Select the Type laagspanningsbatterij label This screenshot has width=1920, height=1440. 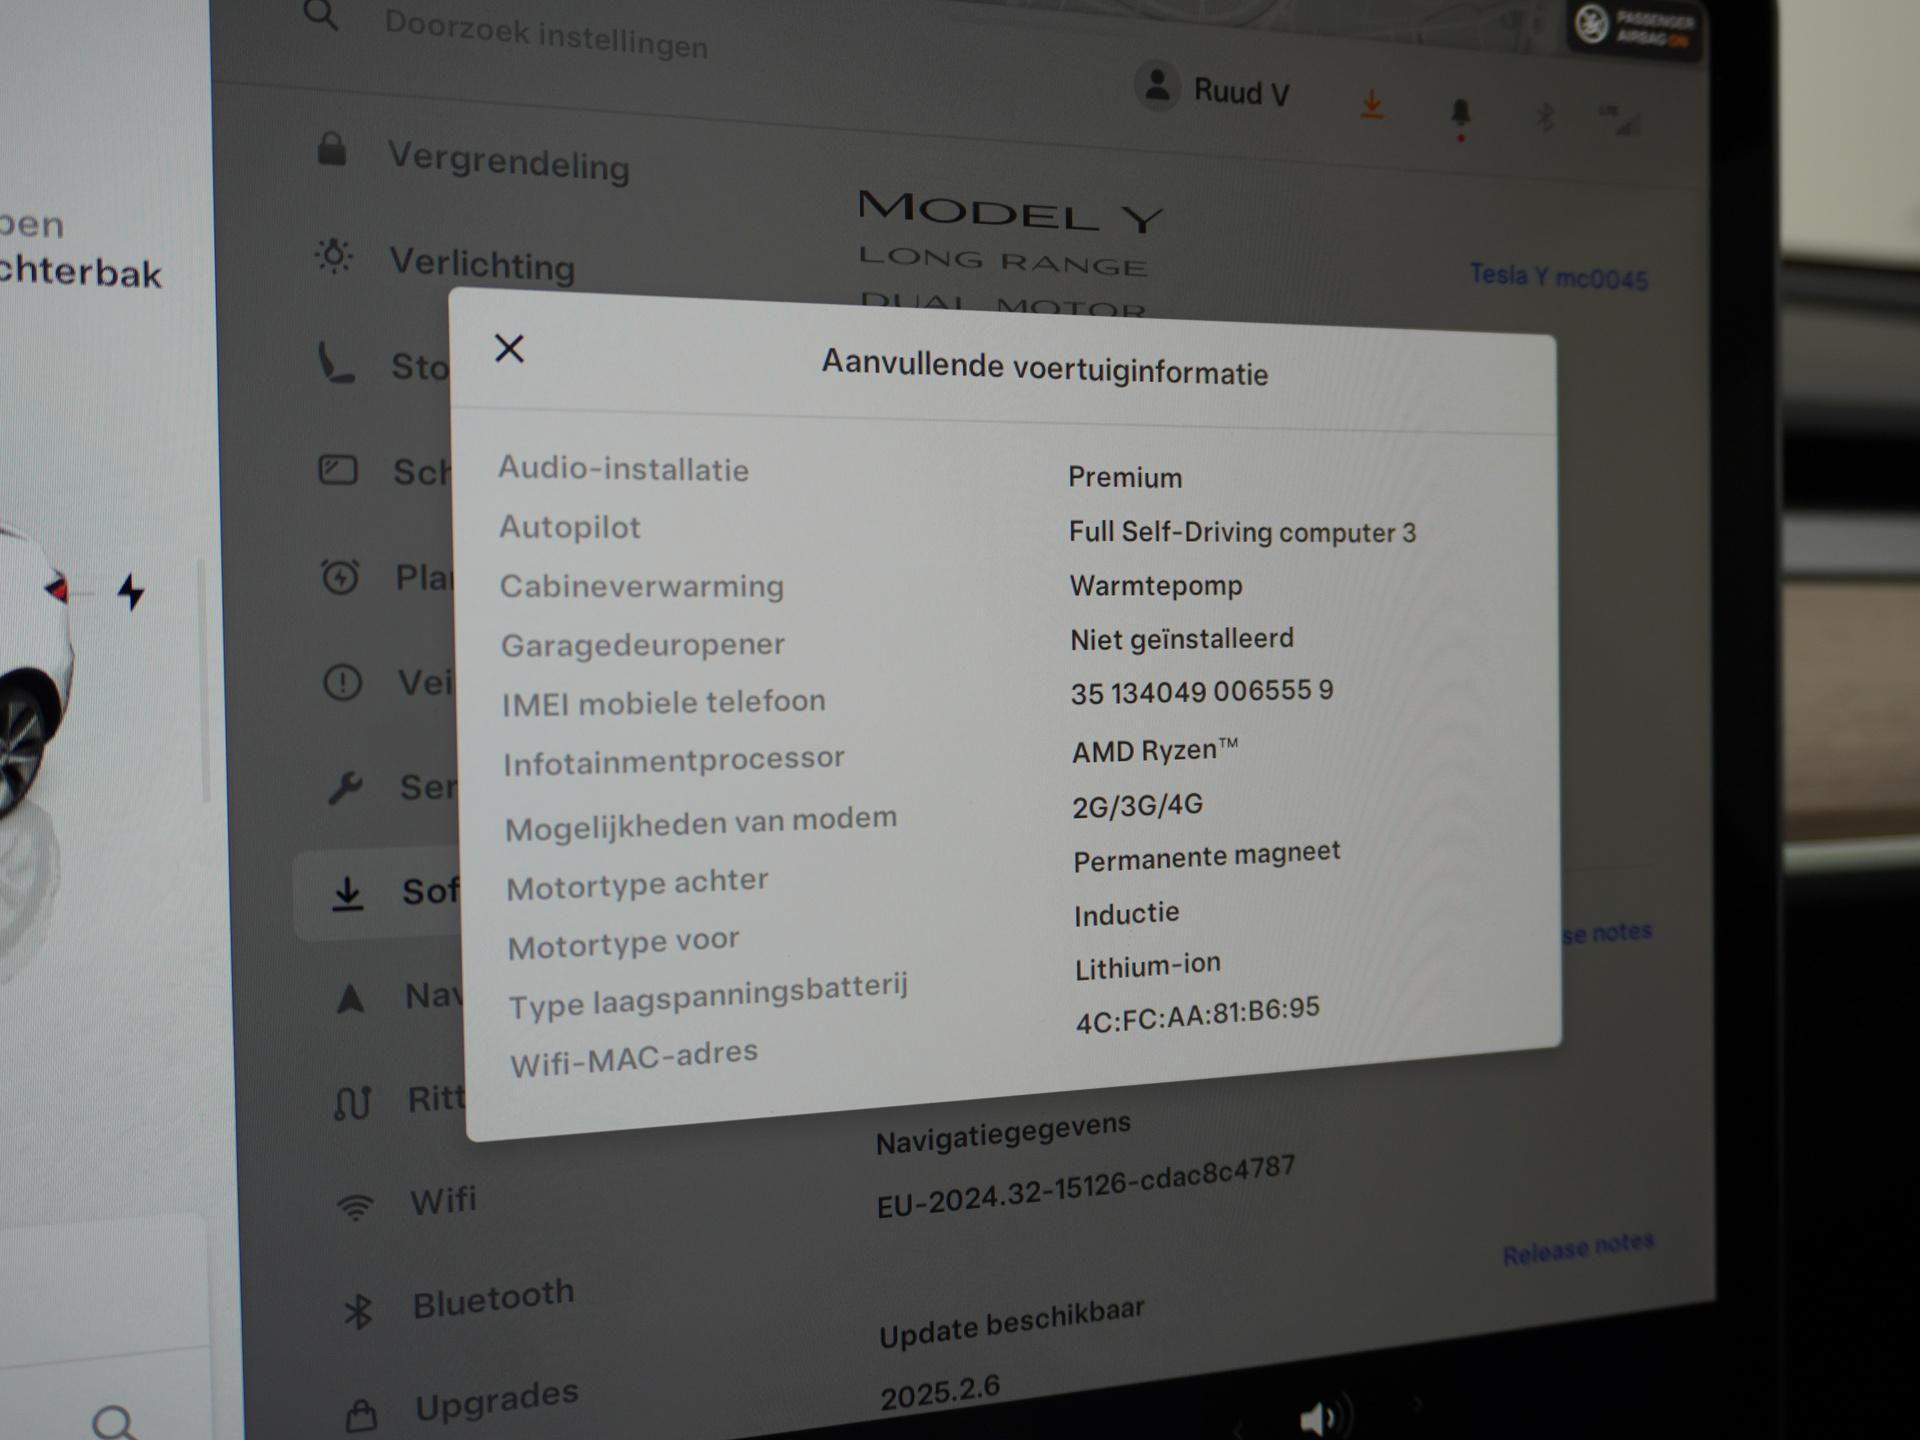(708, 996)
